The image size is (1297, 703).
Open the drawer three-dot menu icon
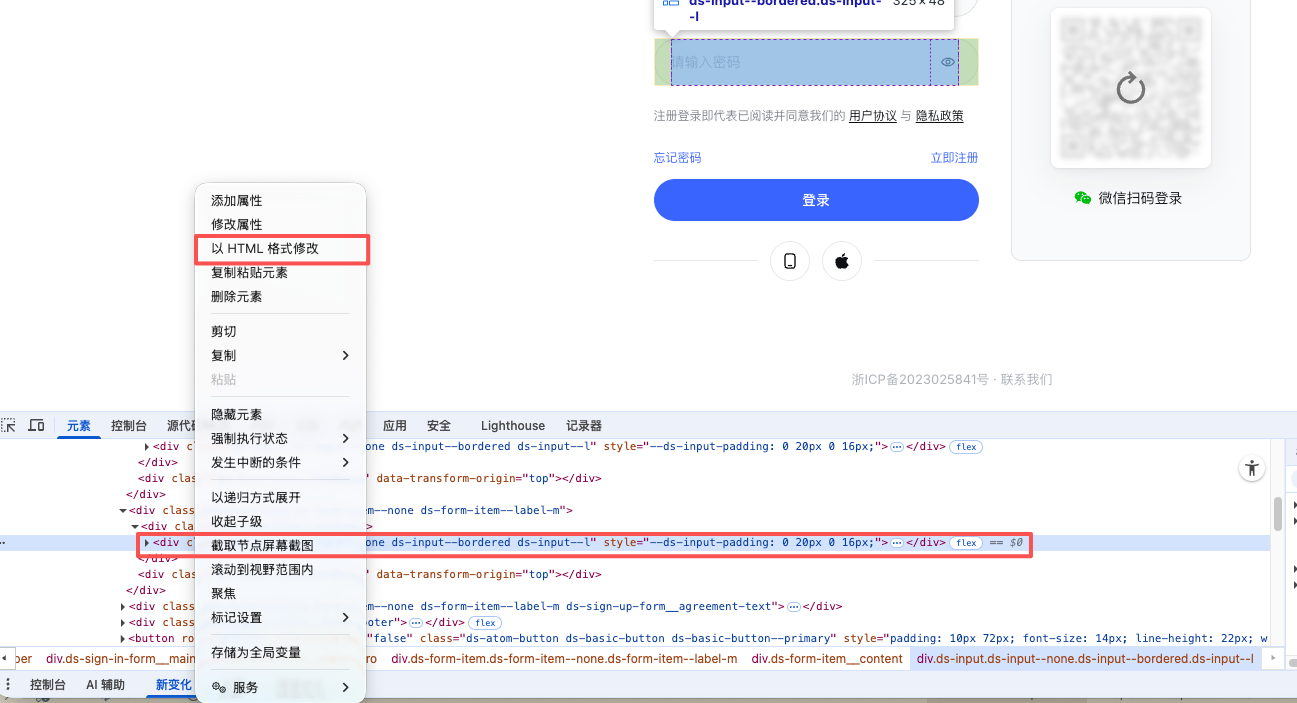coord(9,685)
